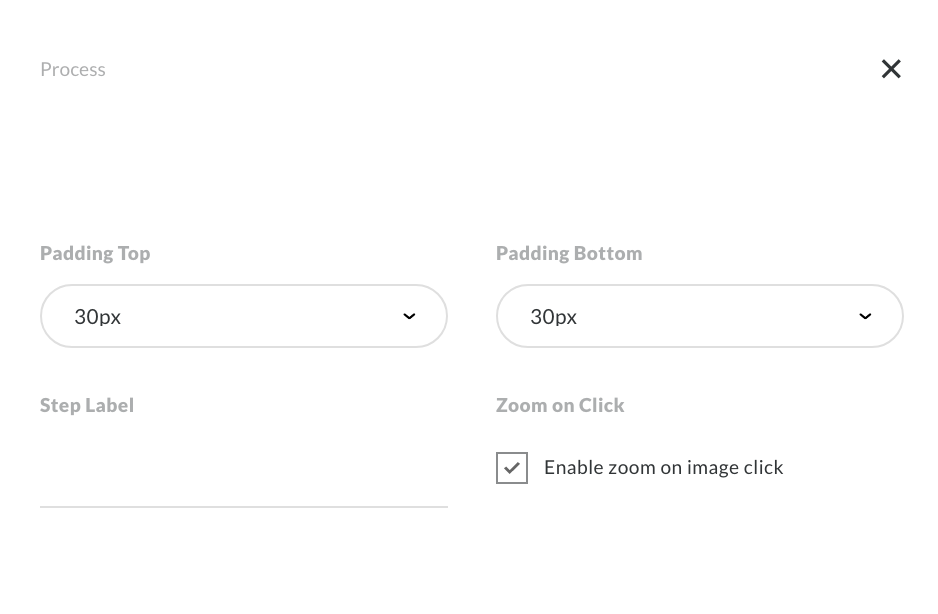Disable the zoom on image click checkbox
The image size is (938, 614).
(x=512, y=468)
